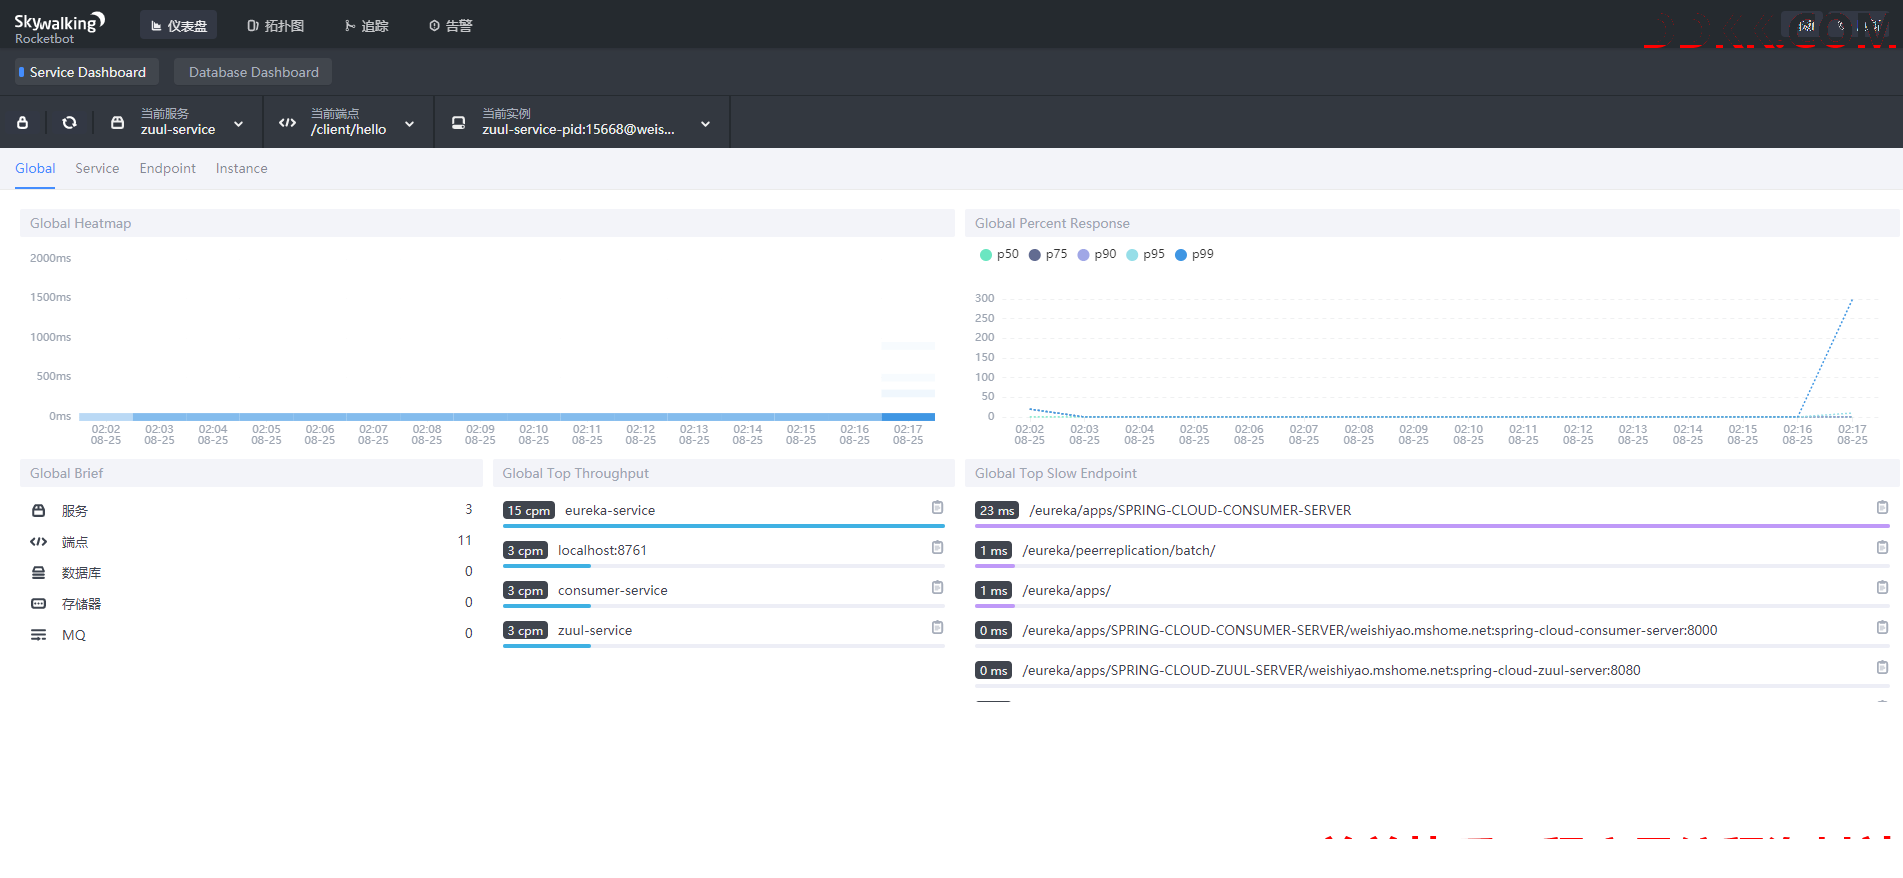This screenshot has width=1903, height=878.
Task: Click zuul-service throughput entry
Action: click(595, 630)
